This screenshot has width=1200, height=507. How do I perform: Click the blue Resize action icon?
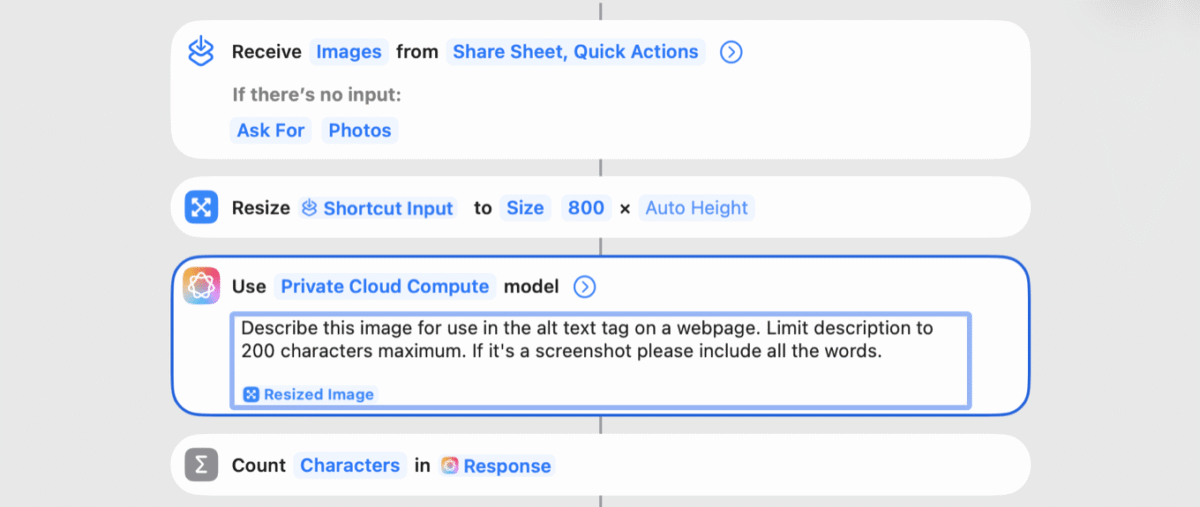[x=202, y=208]
